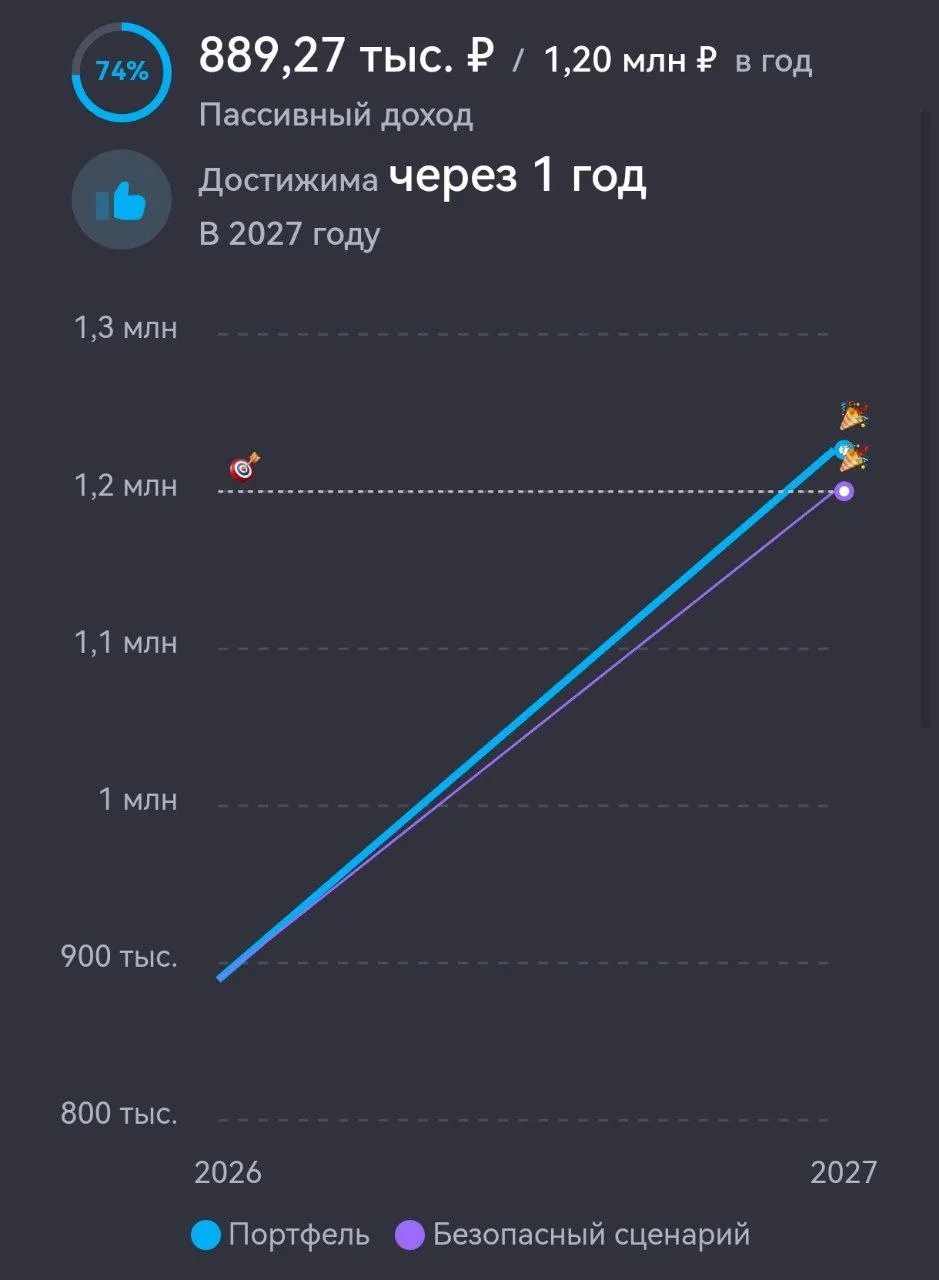
Task: Click the В 2027 году text
Action: pyautogui.click(x=290, y=235)
